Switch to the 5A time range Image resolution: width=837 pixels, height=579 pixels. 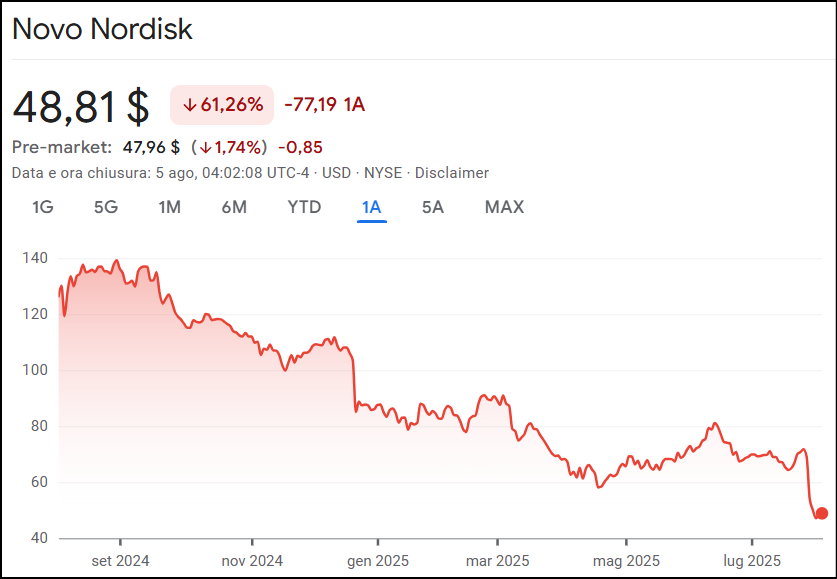point(432,207)
